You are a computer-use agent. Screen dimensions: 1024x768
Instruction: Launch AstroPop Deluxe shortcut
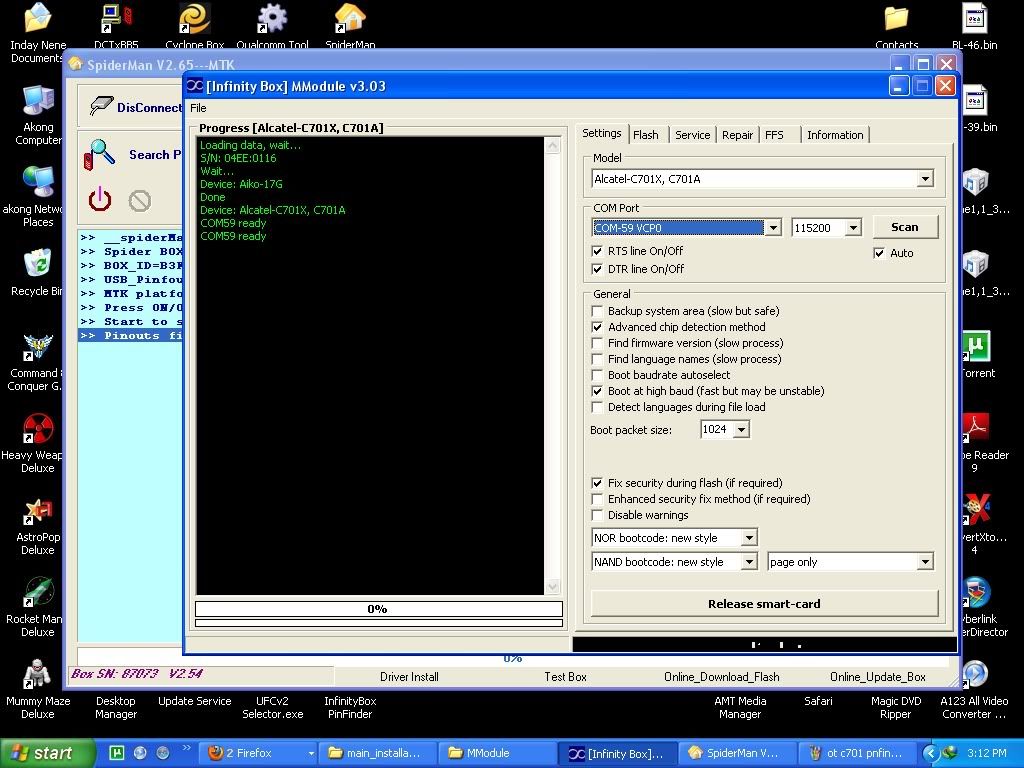pos(37,511)
